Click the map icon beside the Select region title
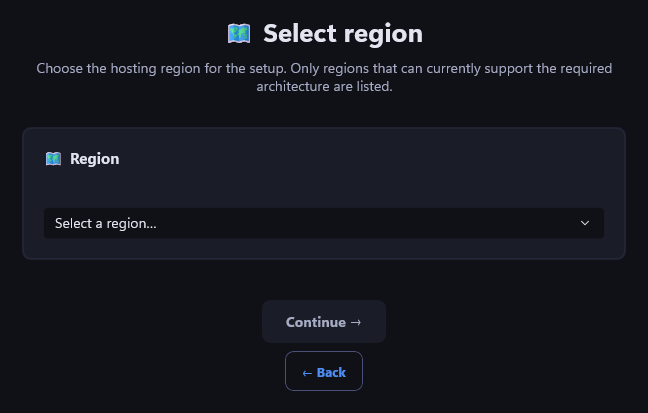This screenshot has width=648, height=413. 239,33
